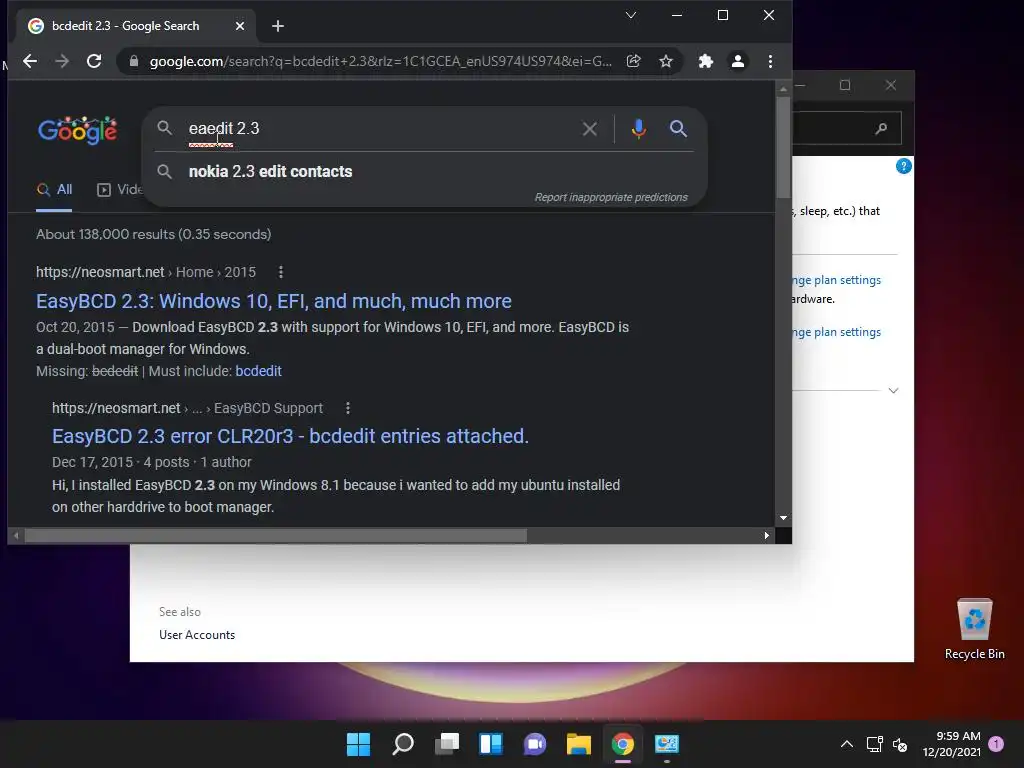Clear the Google search box text

590,129
